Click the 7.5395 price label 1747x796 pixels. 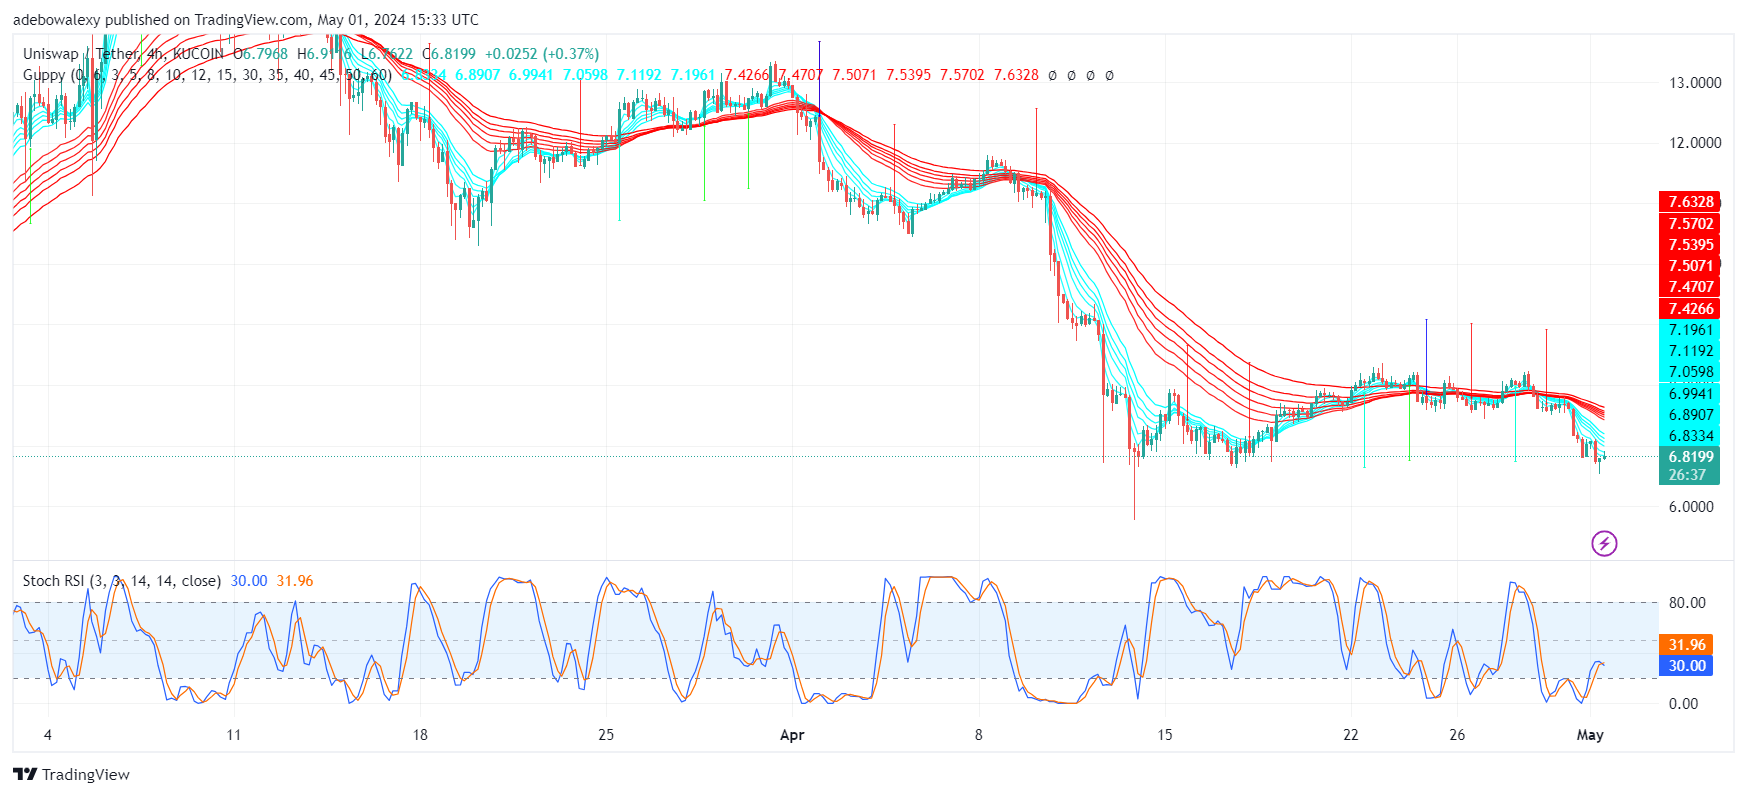coord(1689,245)
